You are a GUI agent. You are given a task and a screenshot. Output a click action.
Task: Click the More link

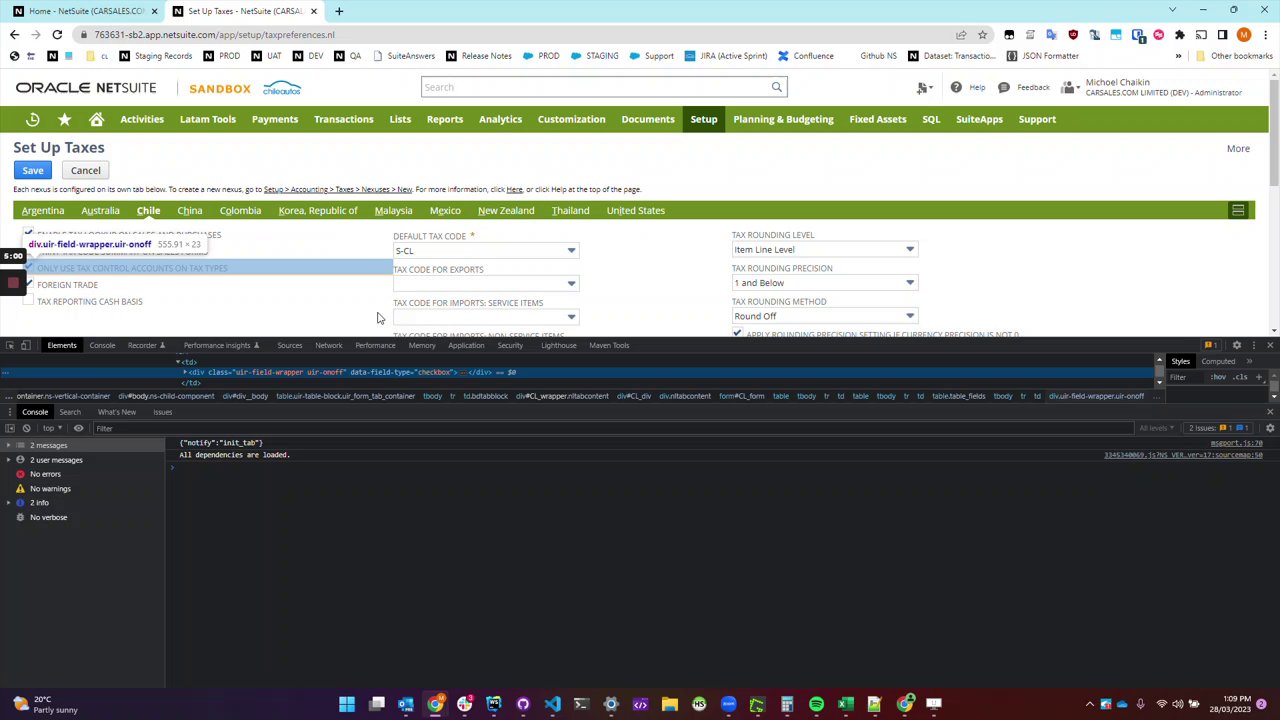coord(1238,148)
